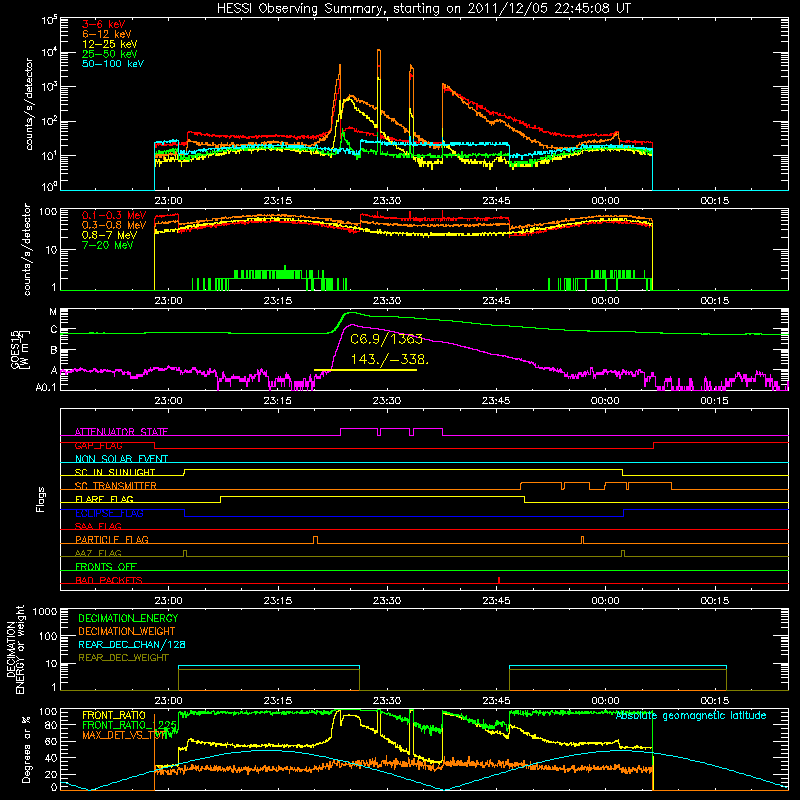The image size is (800, 800).
Task: Select the olive FLAG label above FRONTS_OFF
Action: point(98,553)
